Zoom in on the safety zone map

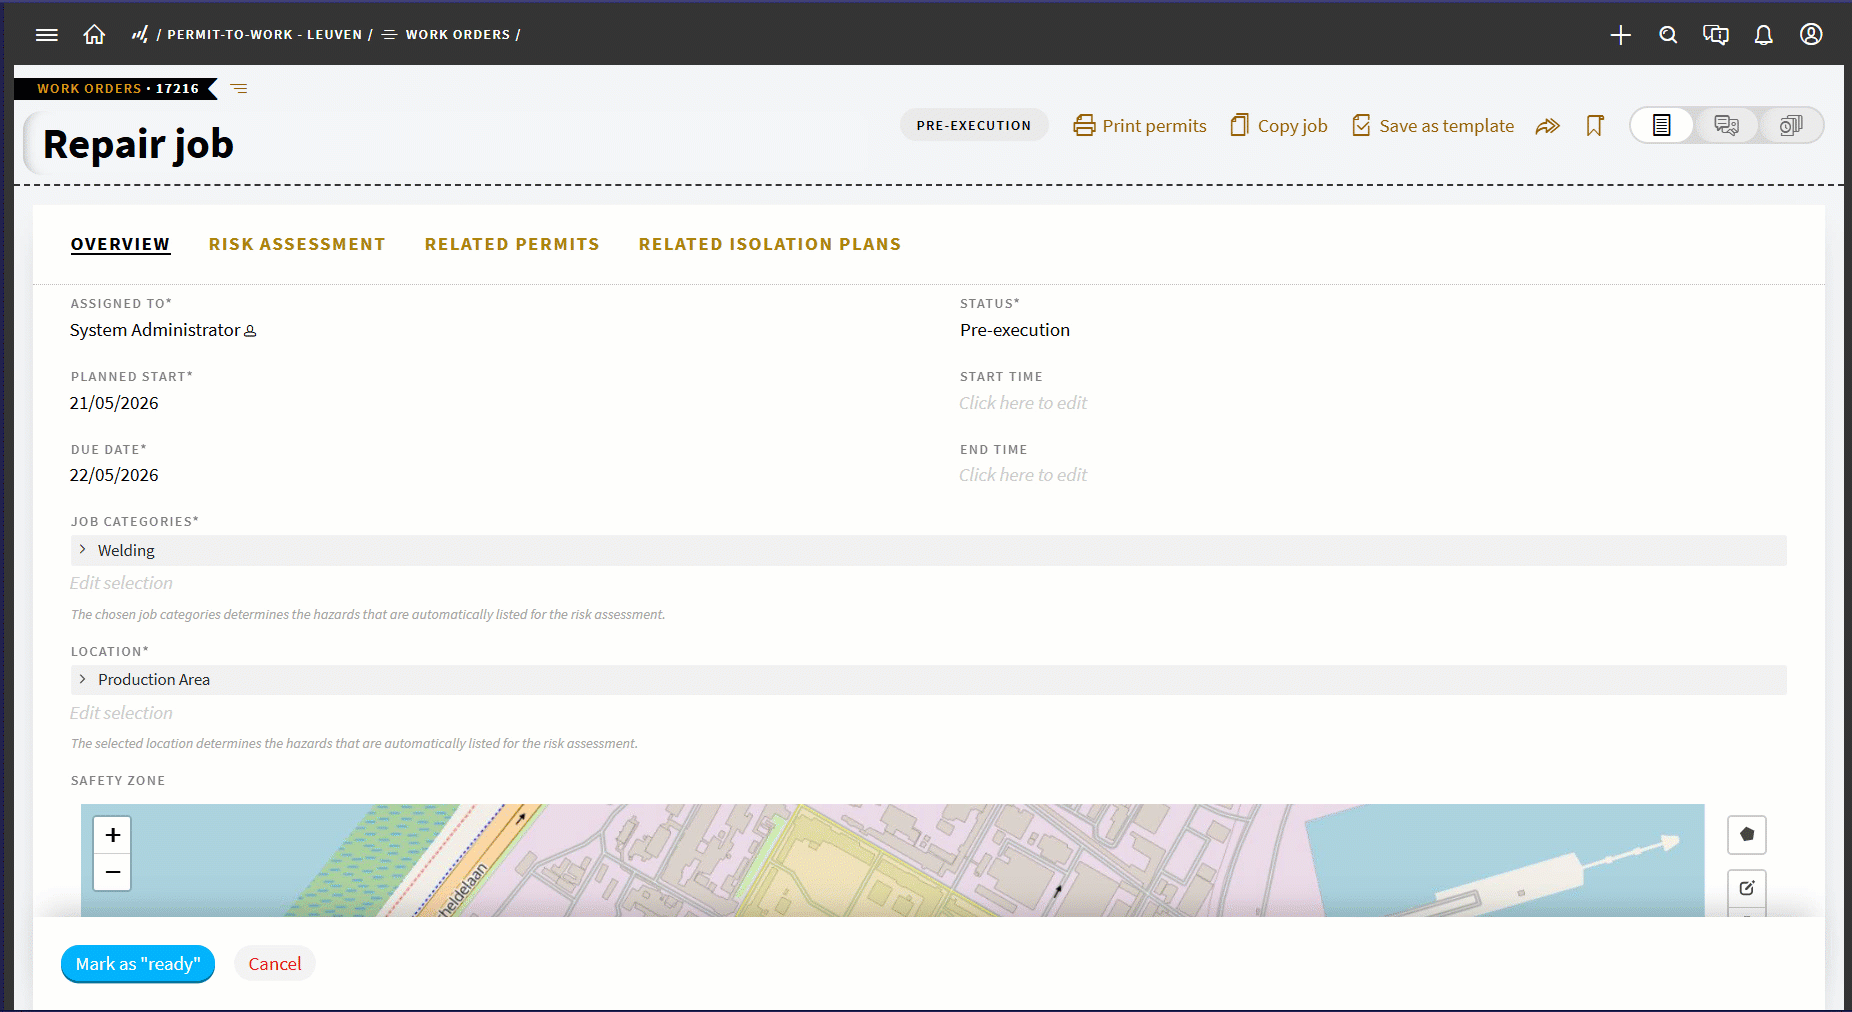[x=112, y=835]
